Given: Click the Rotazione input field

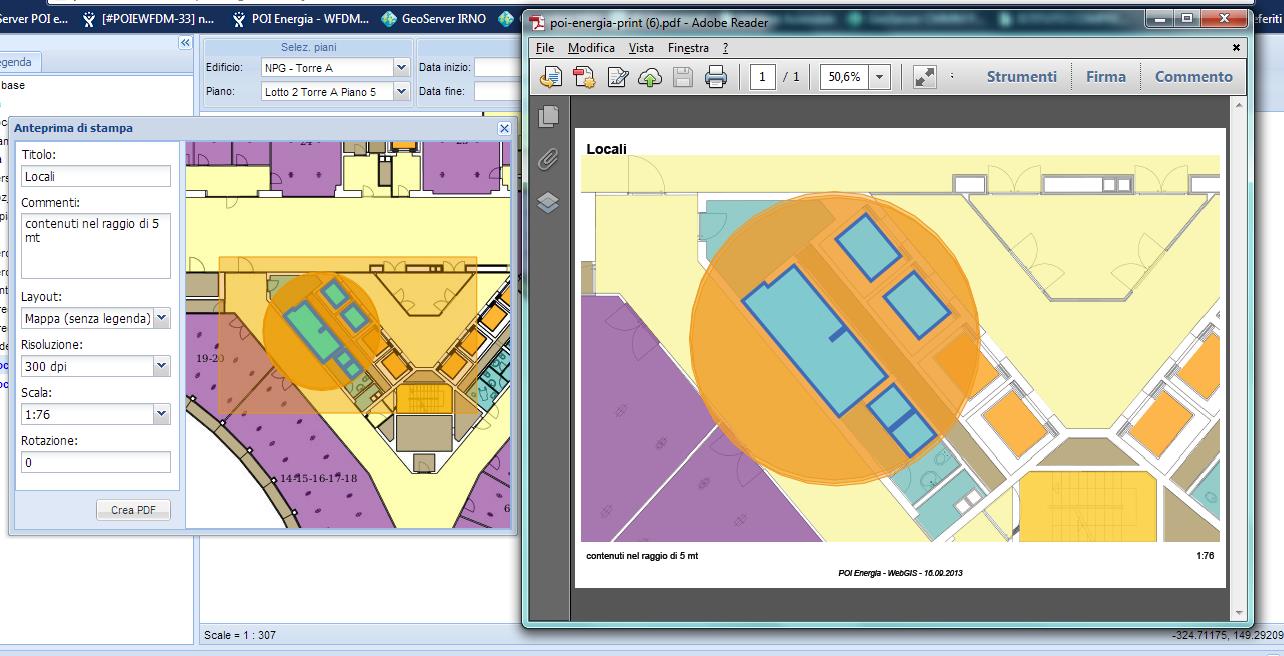Looking at the screenshot, I should pos(96,462).
